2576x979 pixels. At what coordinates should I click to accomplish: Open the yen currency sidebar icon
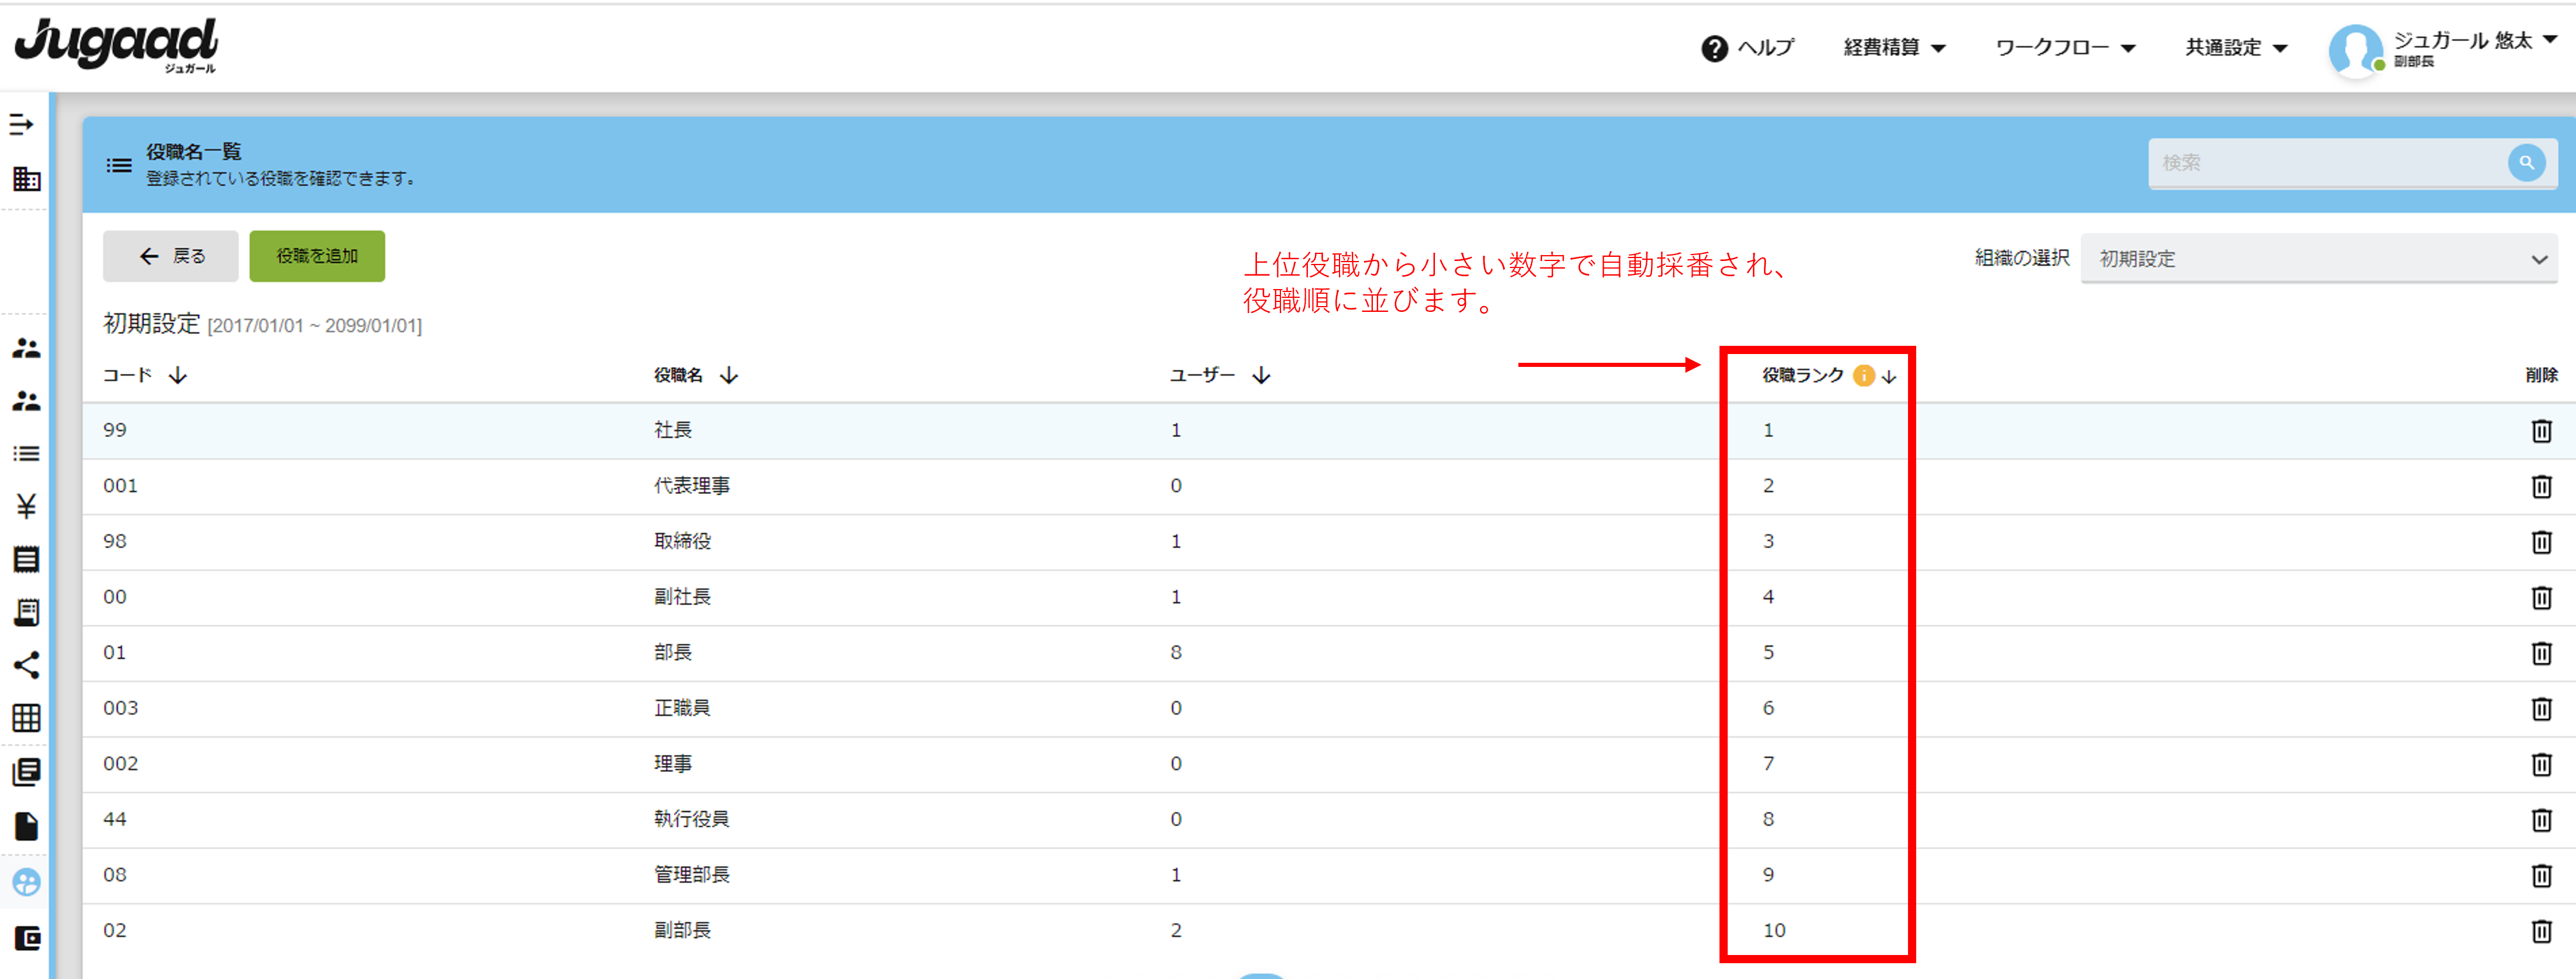26,506
